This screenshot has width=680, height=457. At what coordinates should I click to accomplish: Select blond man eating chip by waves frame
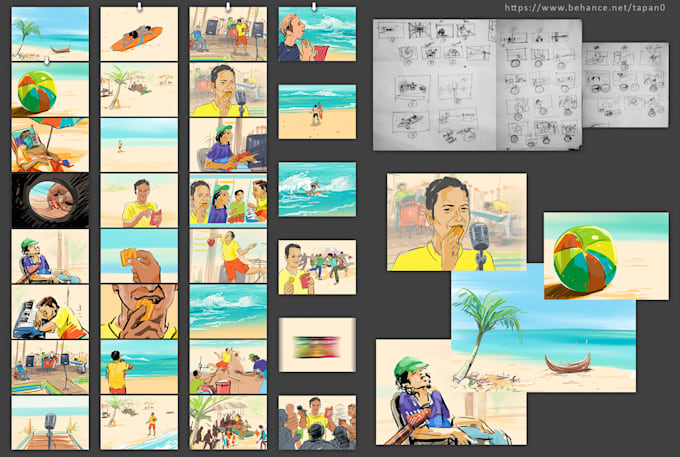tap(317, 34)
